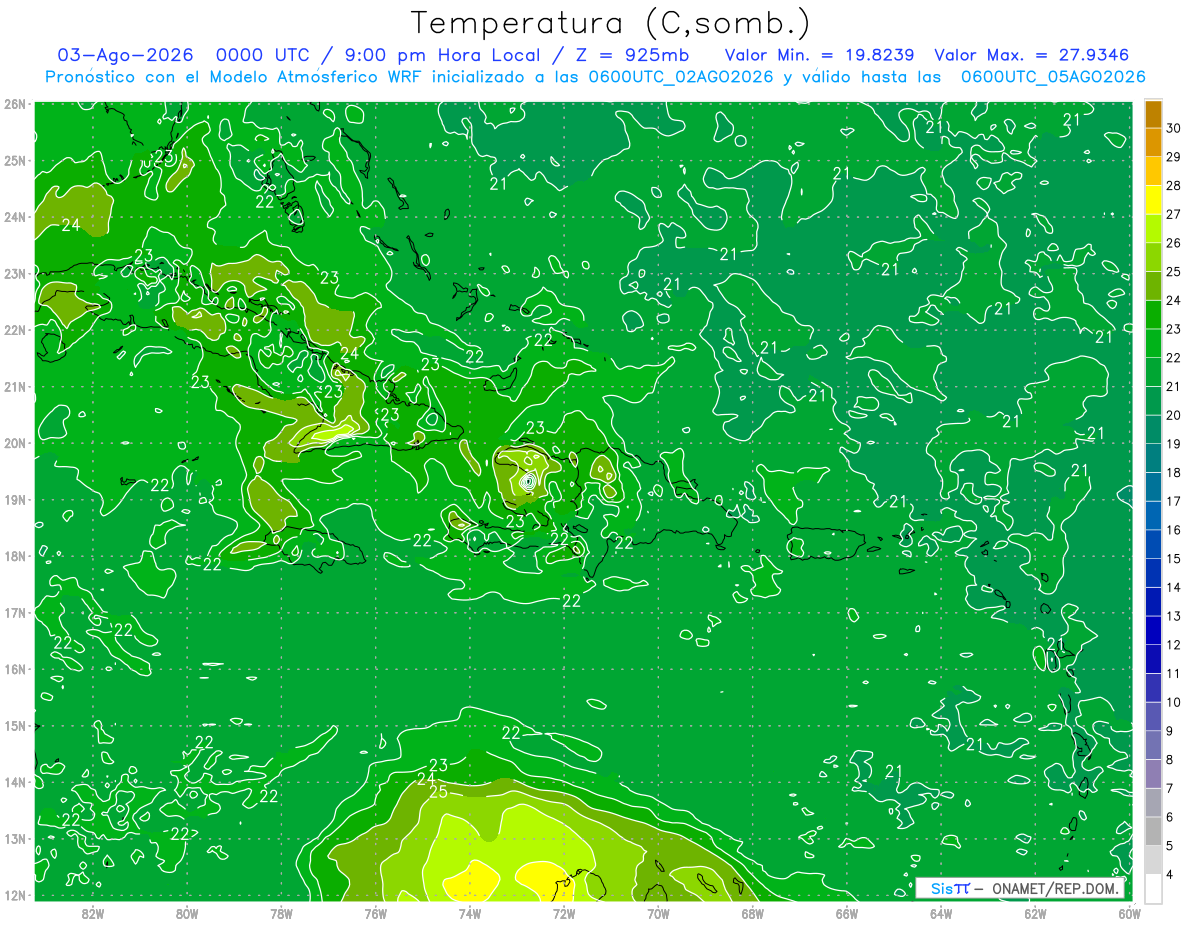The height and width of the screenshot is (927, 1200).
Task: Click the "12N" latitude axis label
Action: (15, 895)
